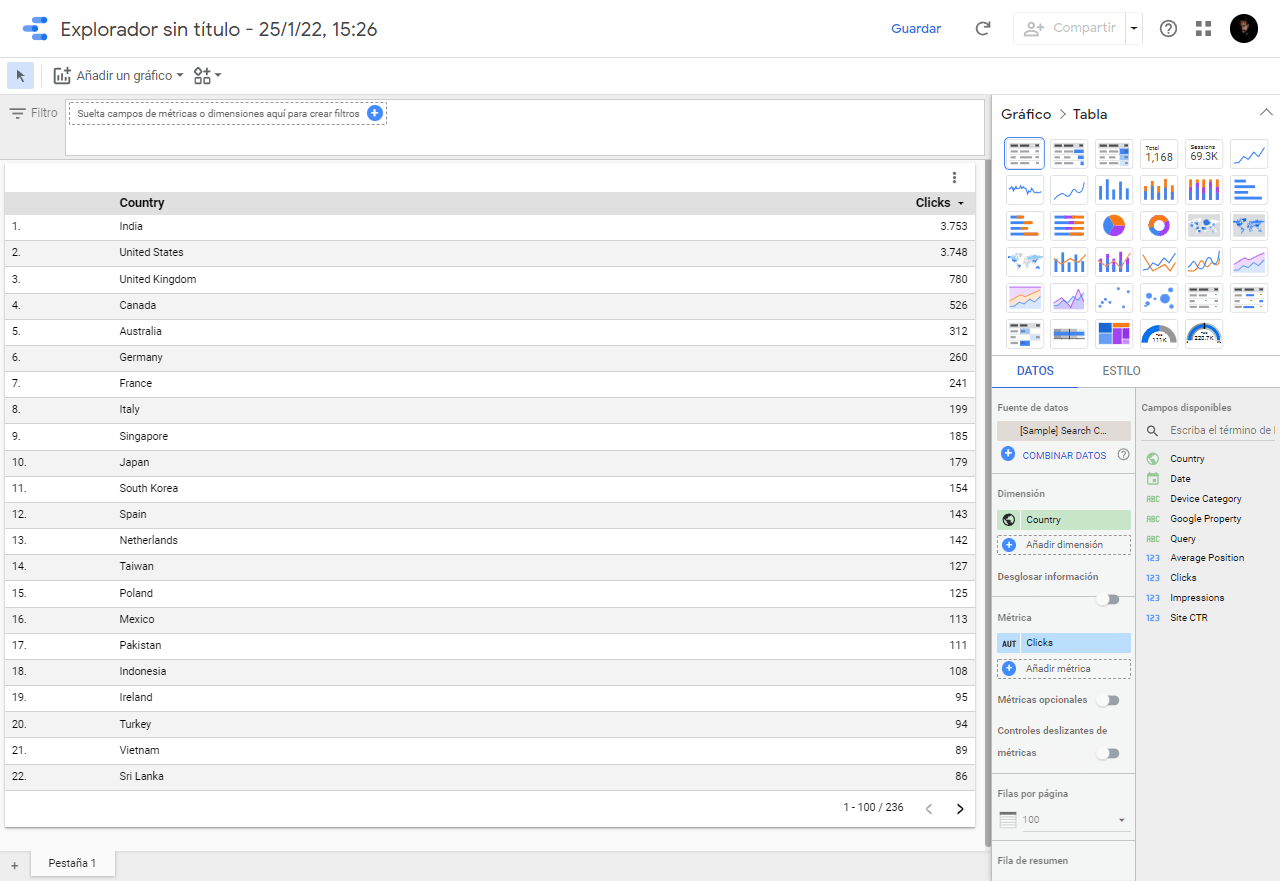Toggle Controles deslizantes de métricas
The width and height of the screenshot is (1280, 881).
[1107, 753]
